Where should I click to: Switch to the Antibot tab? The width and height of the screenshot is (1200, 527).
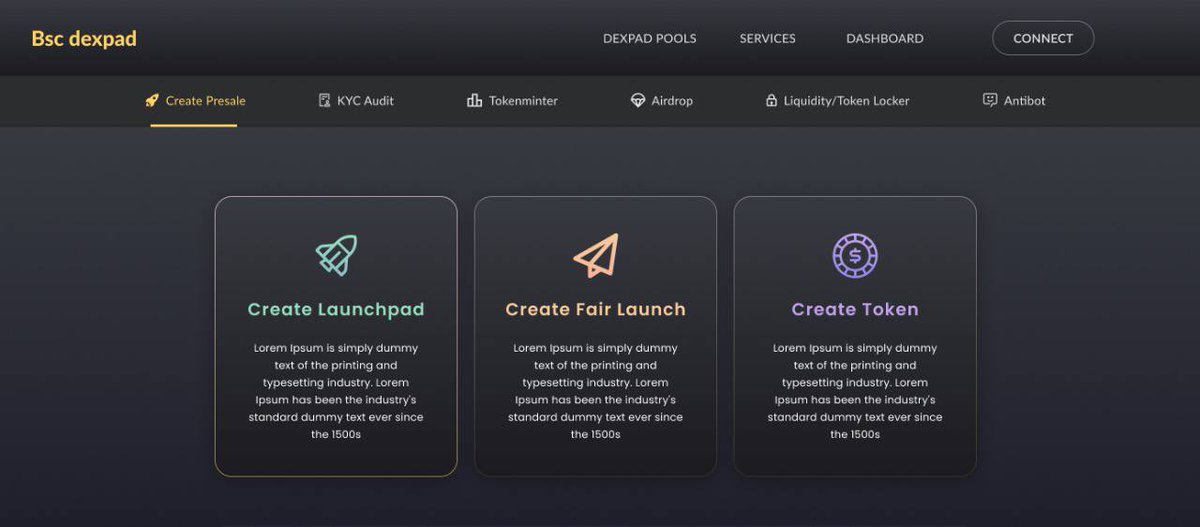pyautogui.click(x=1025, y=101)
